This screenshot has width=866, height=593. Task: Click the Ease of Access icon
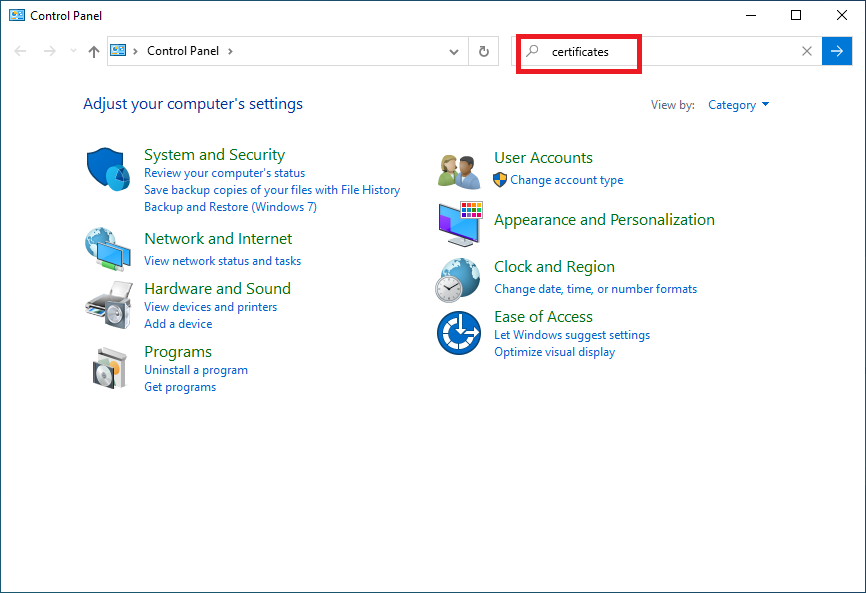click(x=458, y=333)
